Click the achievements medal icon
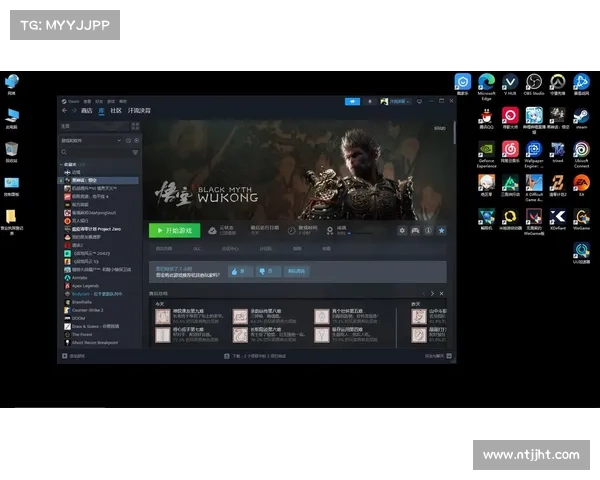Viewport: 600px width, 480px height. (x=330, y=230)
